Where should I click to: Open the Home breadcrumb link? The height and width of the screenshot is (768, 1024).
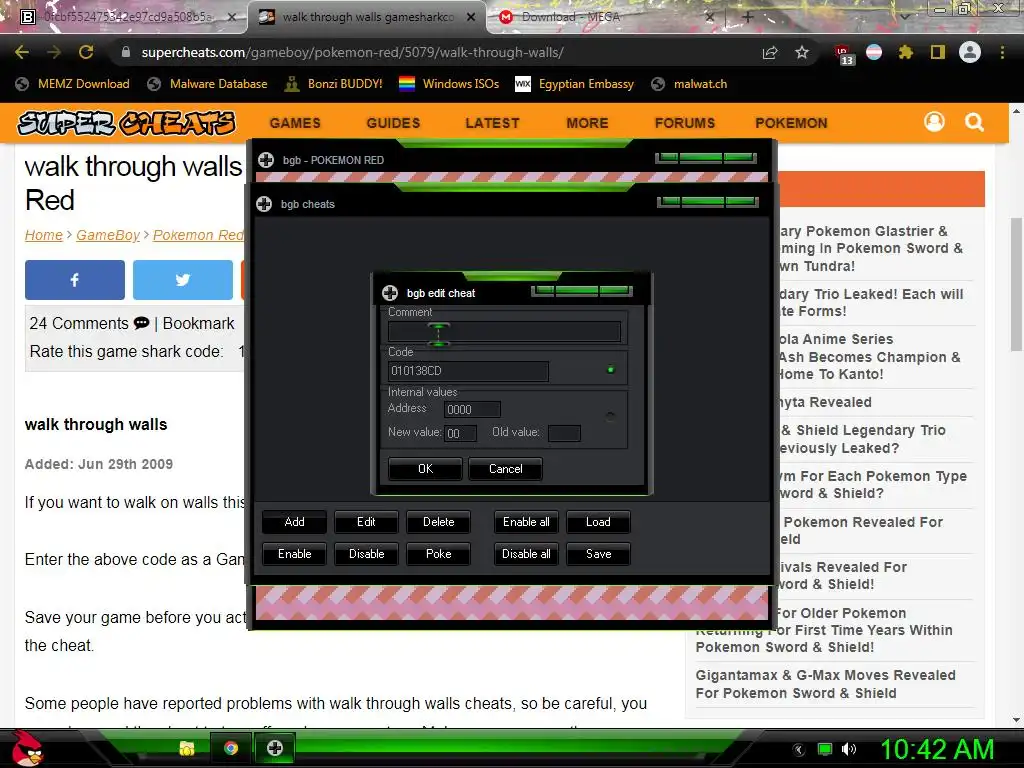[x=44, y=235]
